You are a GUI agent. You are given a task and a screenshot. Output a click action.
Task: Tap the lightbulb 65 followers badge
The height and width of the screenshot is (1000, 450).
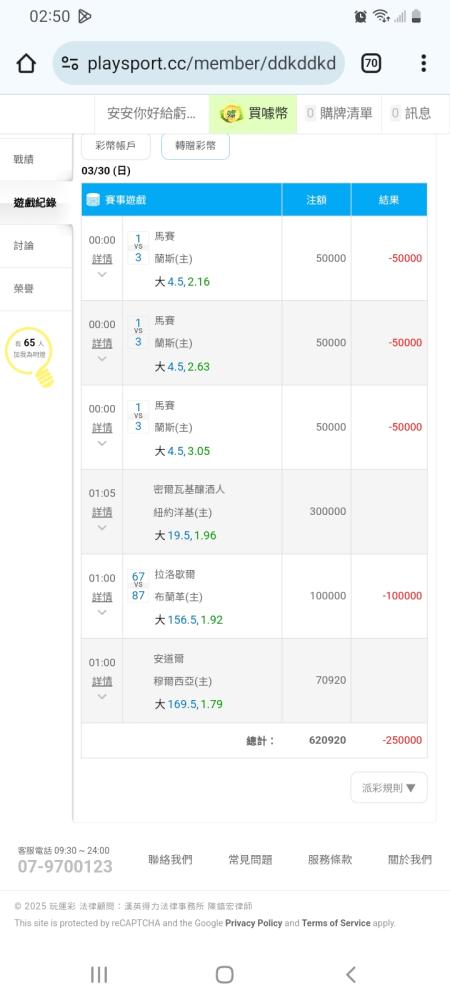click(29, 355)
